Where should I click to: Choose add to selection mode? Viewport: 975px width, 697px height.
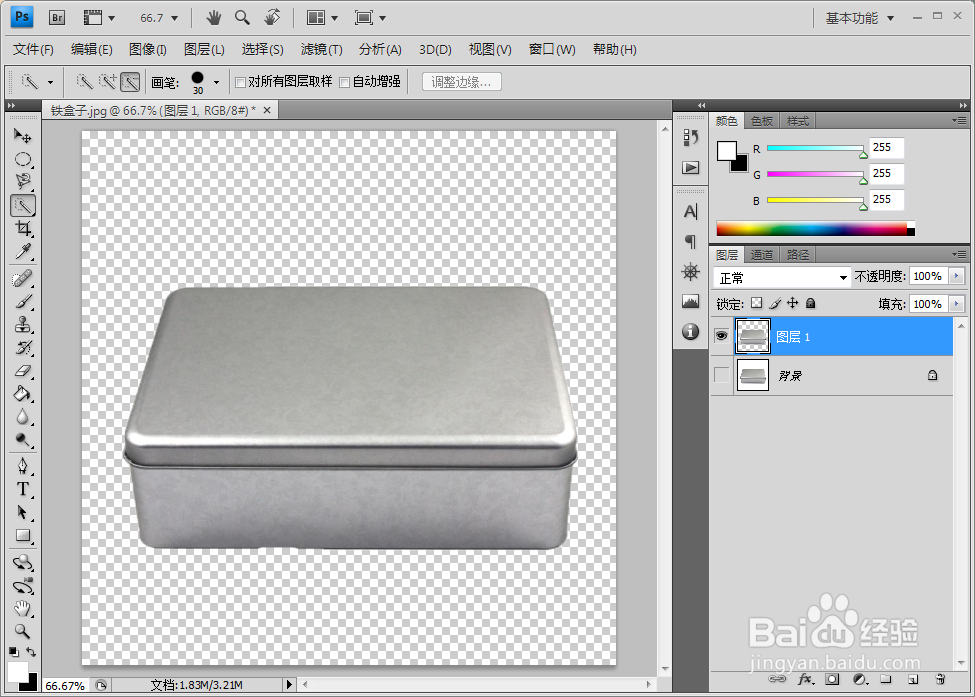click(108, 81)
